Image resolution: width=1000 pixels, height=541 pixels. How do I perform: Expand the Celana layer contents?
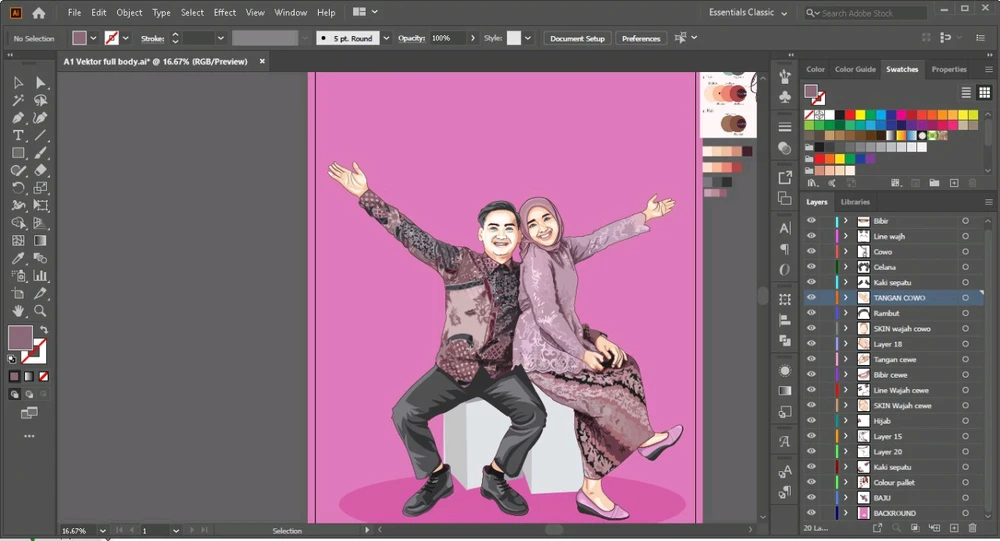point(845,267)
